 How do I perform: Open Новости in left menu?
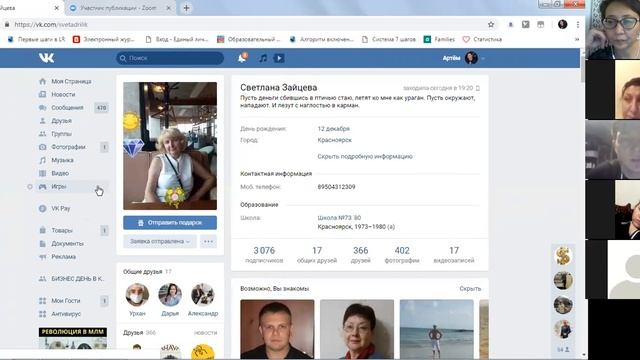[63, 94]
